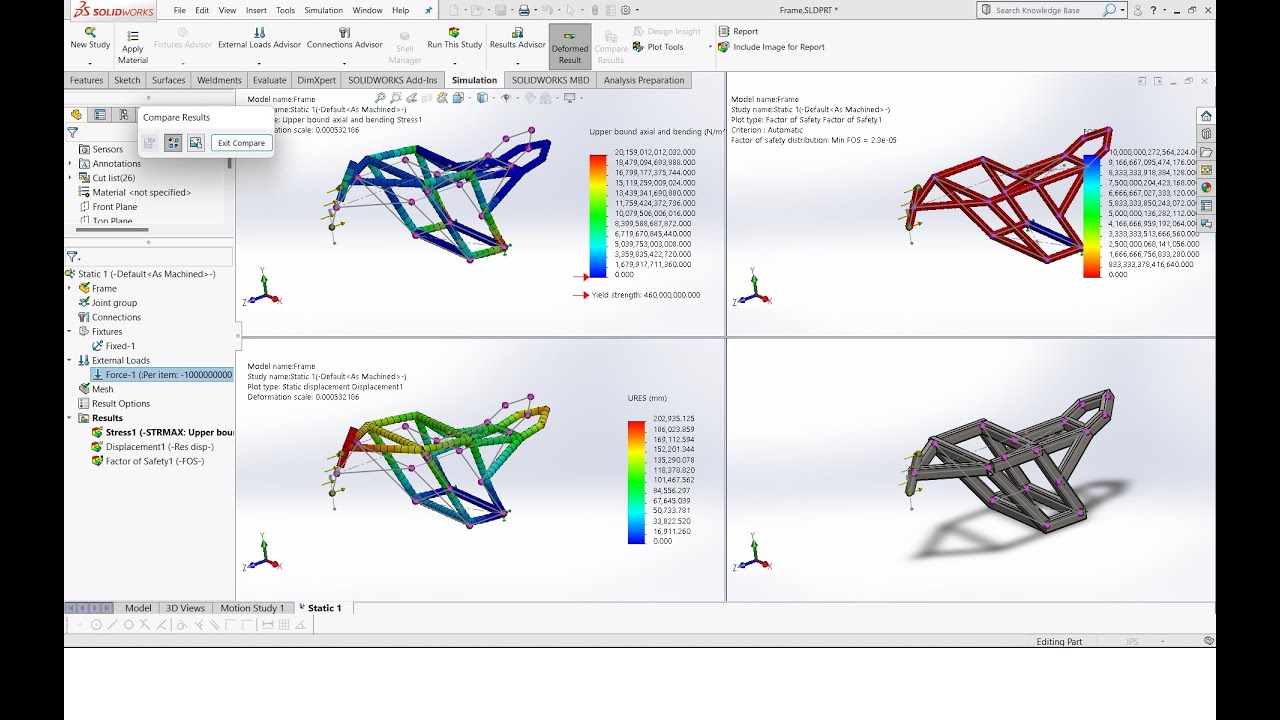The image size is (1280, 720).
Task: Switch to the Motion Study 1 tab
Action: [252, 608]
